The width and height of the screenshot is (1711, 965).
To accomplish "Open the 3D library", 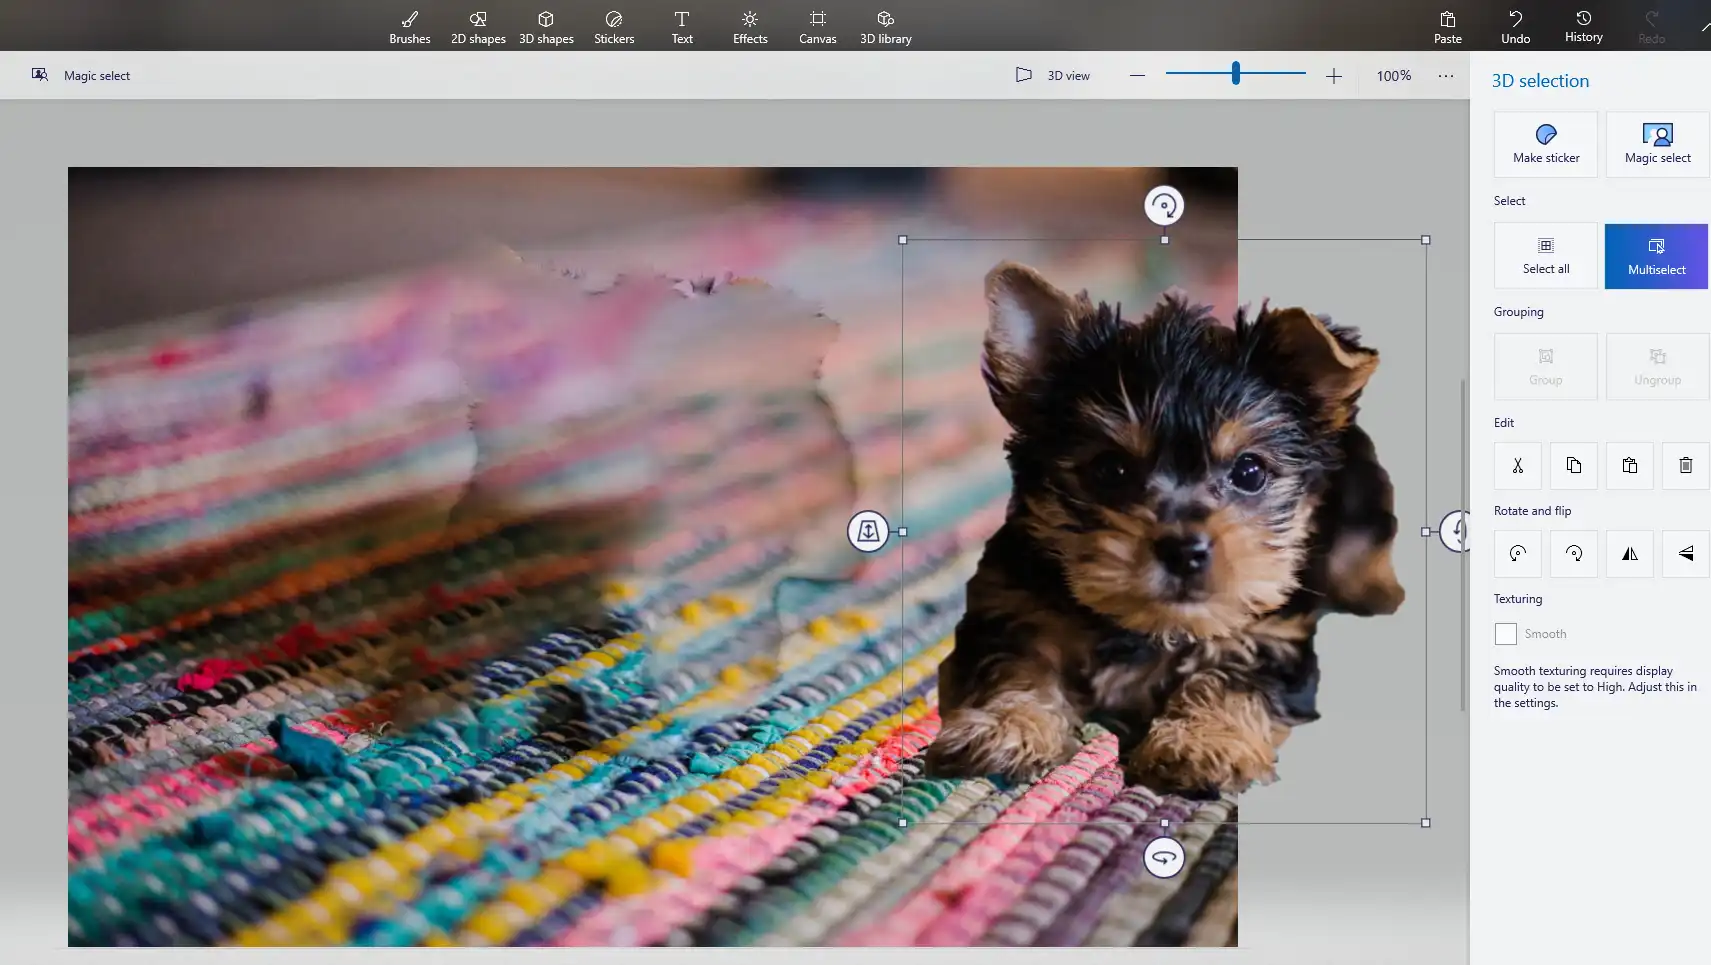I will point(885,27).
